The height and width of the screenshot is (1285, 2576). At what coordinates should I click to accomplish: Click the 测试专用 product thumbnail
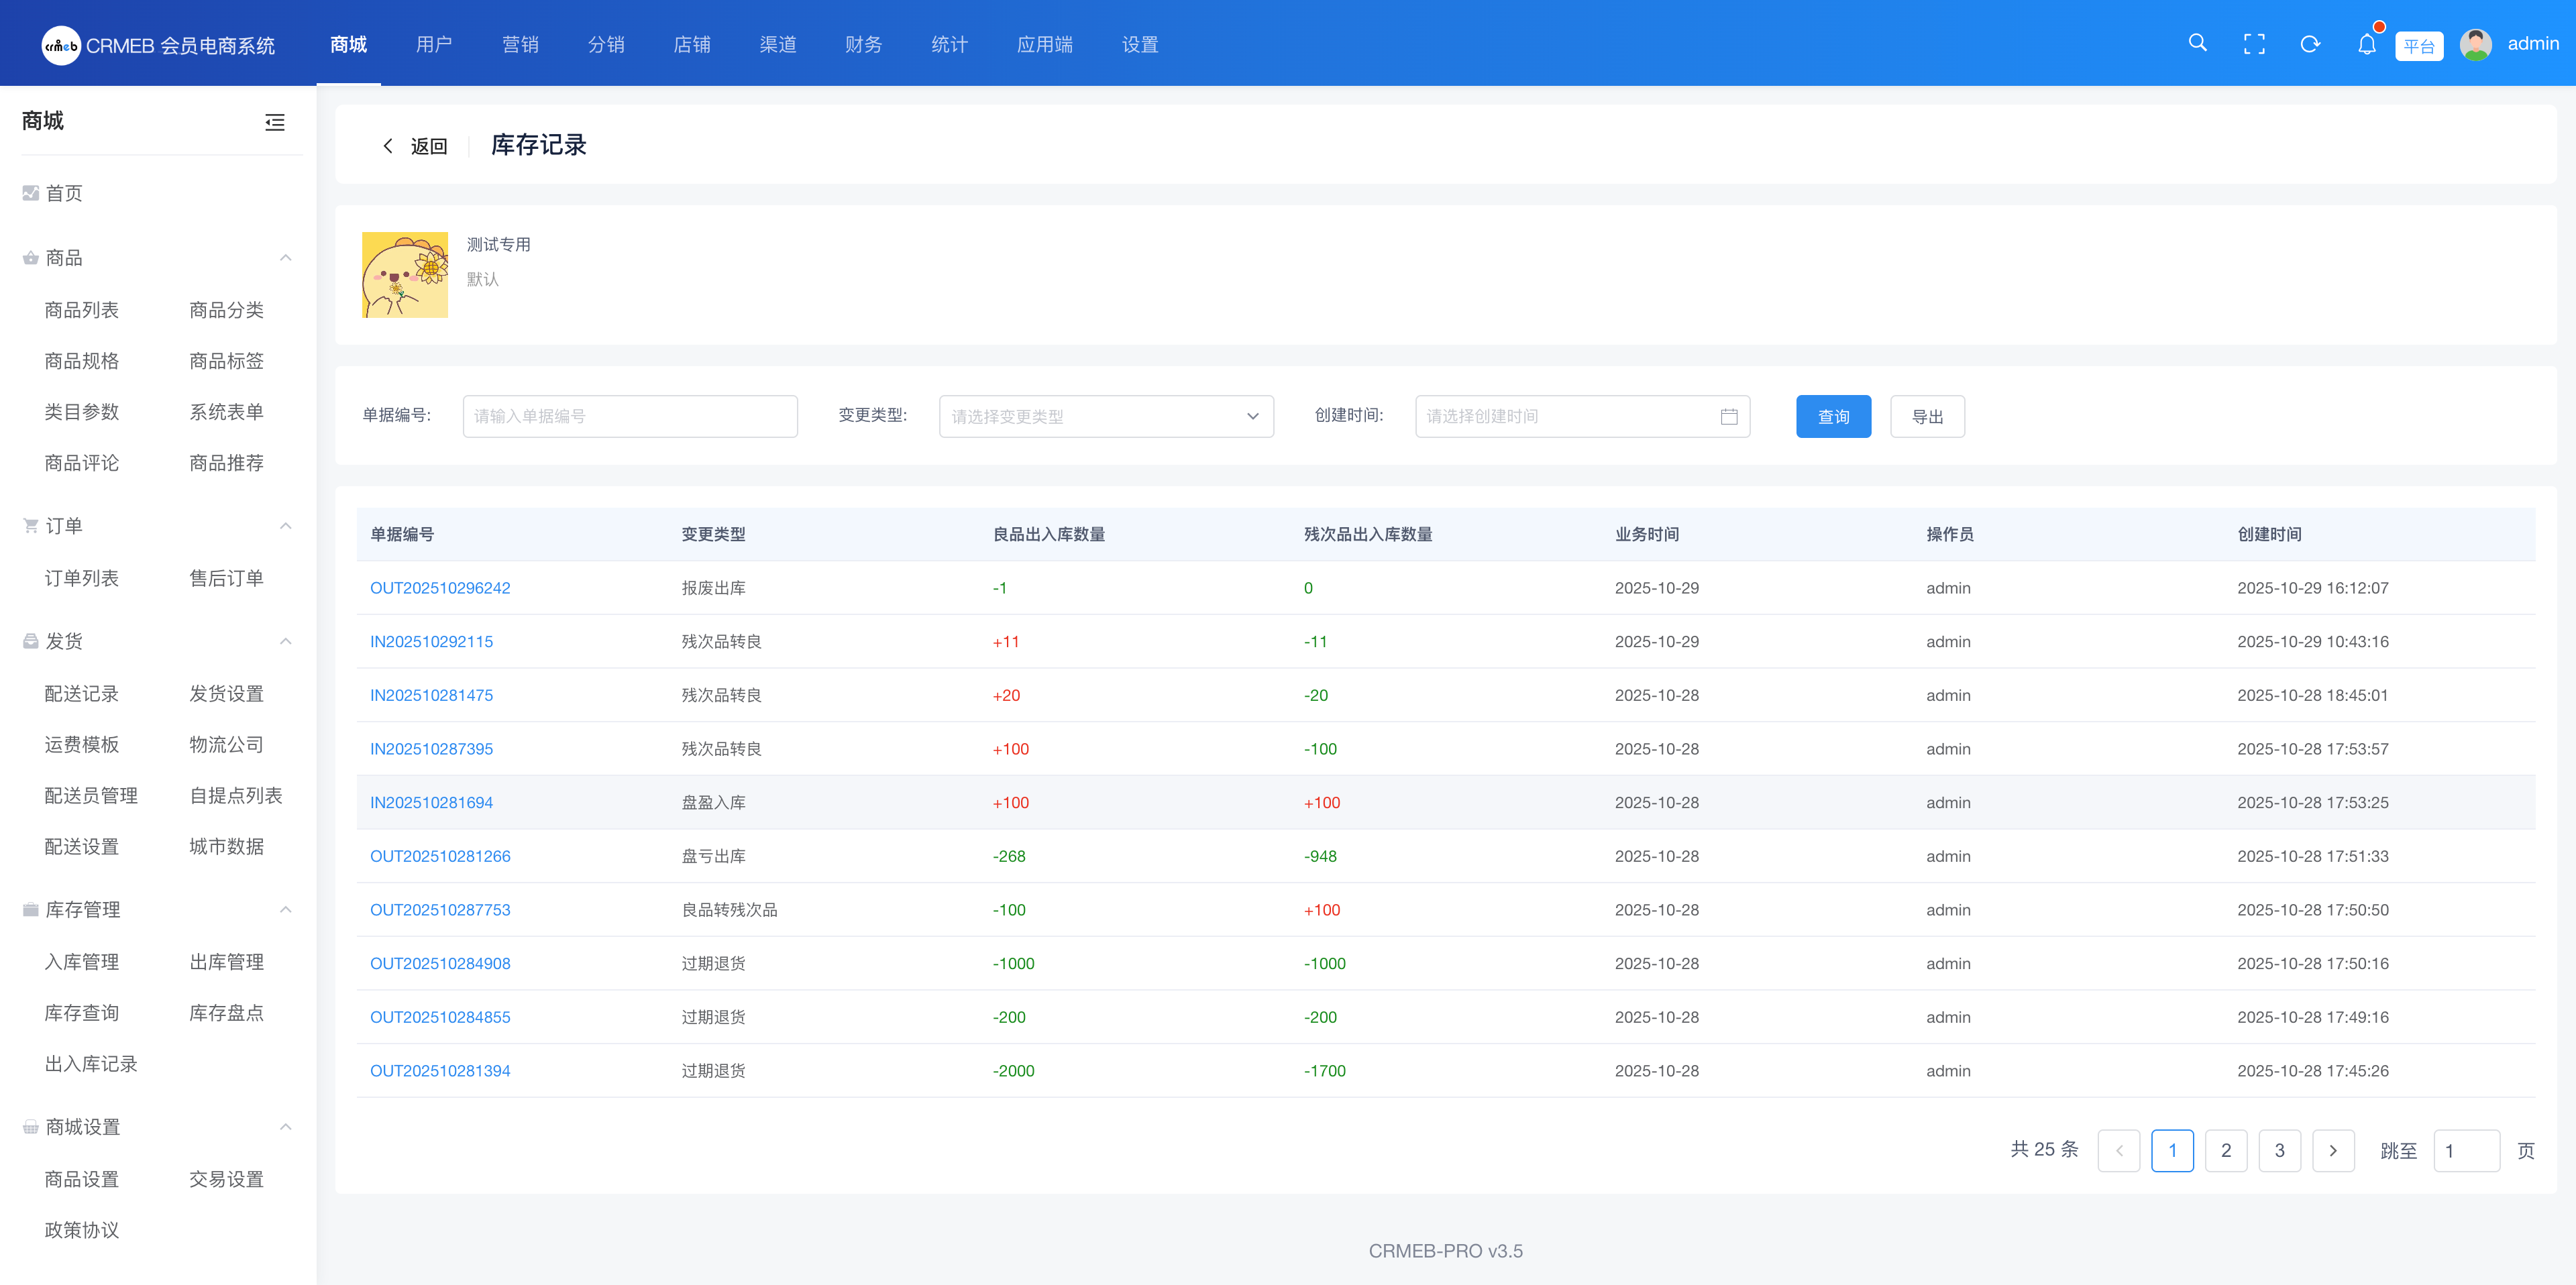[404, 275]
